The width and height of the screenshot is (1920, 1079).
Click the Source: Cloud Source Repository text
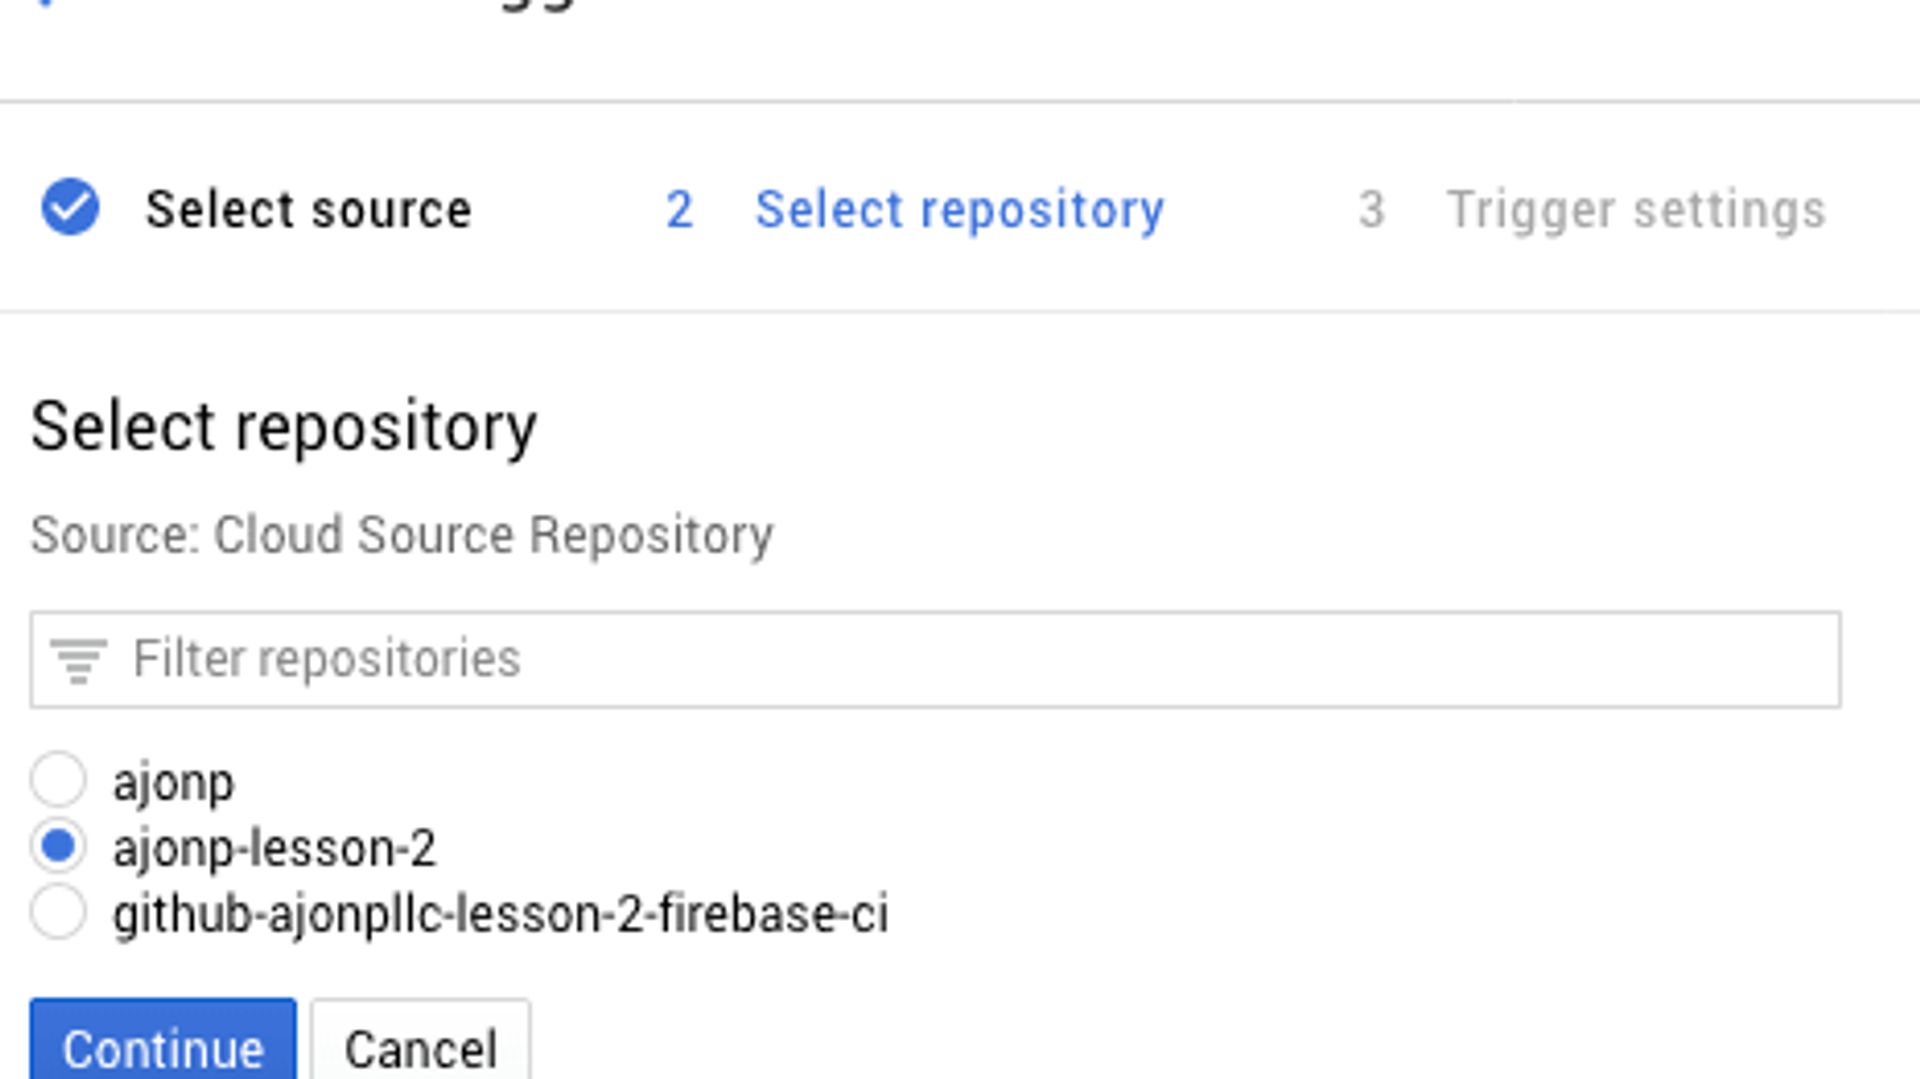(401, 535)
